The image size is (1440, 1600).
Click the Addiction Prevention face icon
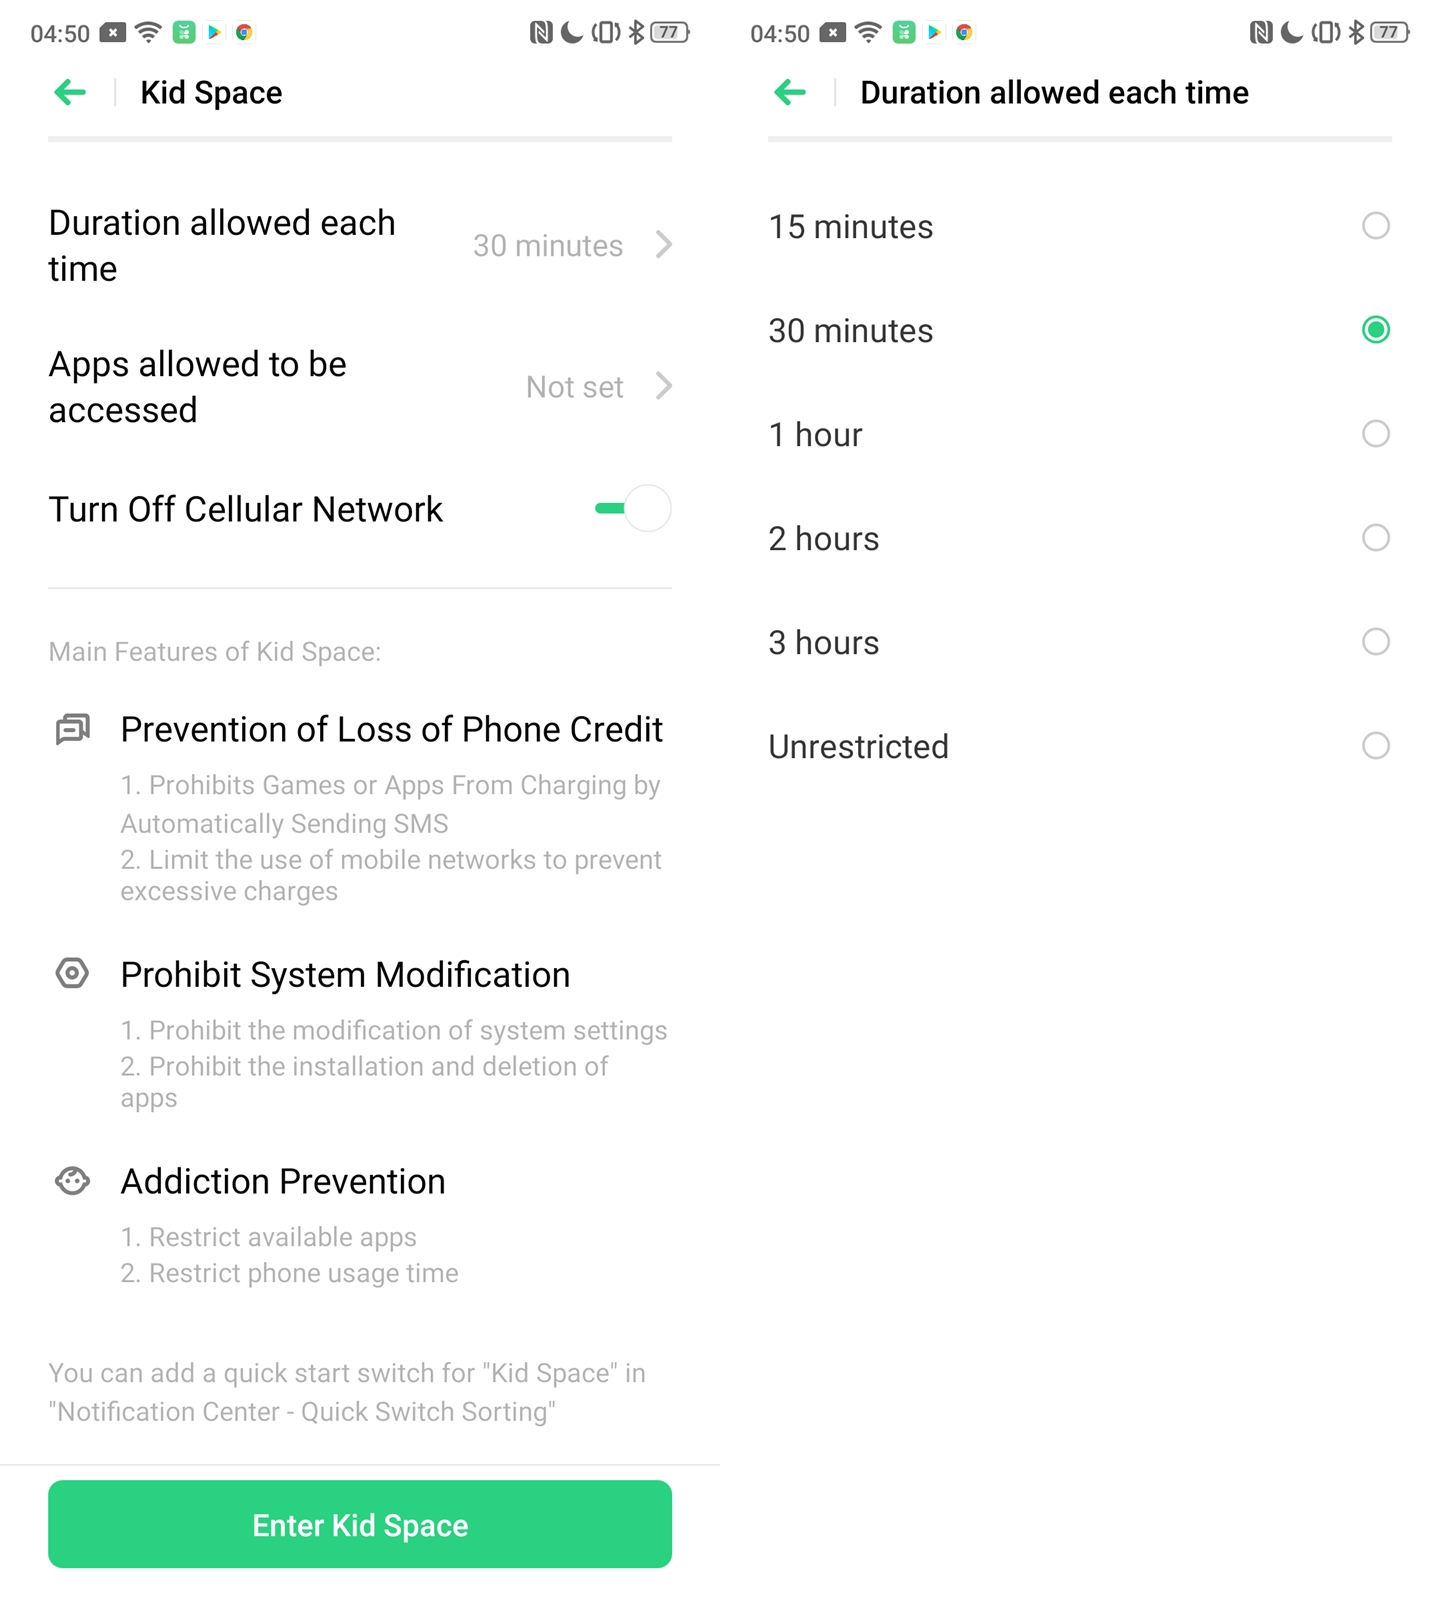72,1181
